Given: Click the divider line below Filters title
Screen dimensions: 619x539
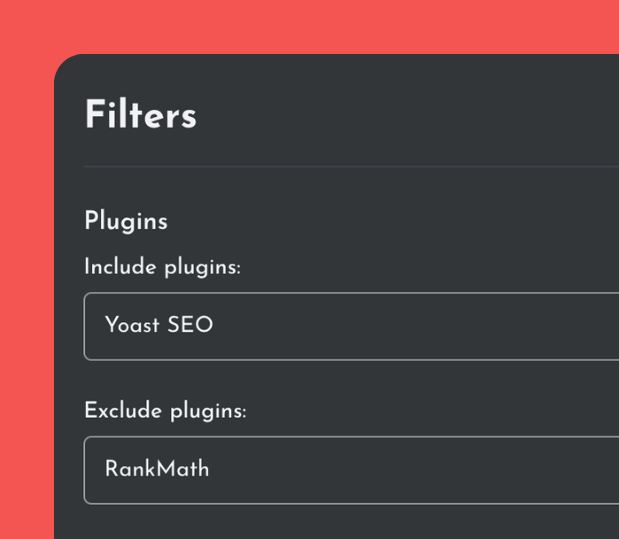Looking at the screenshot, I should coord(350,166).
